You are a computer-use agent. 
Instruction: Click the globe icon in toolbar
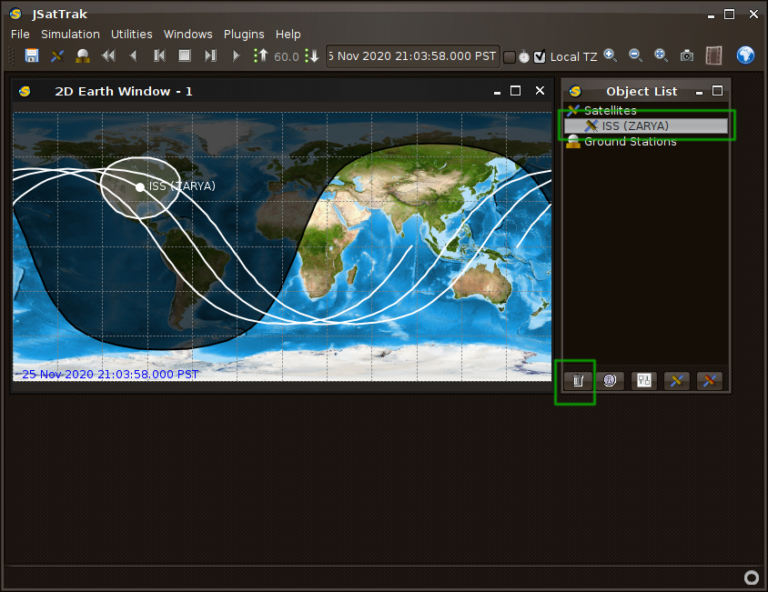click(x=745, y=55)
